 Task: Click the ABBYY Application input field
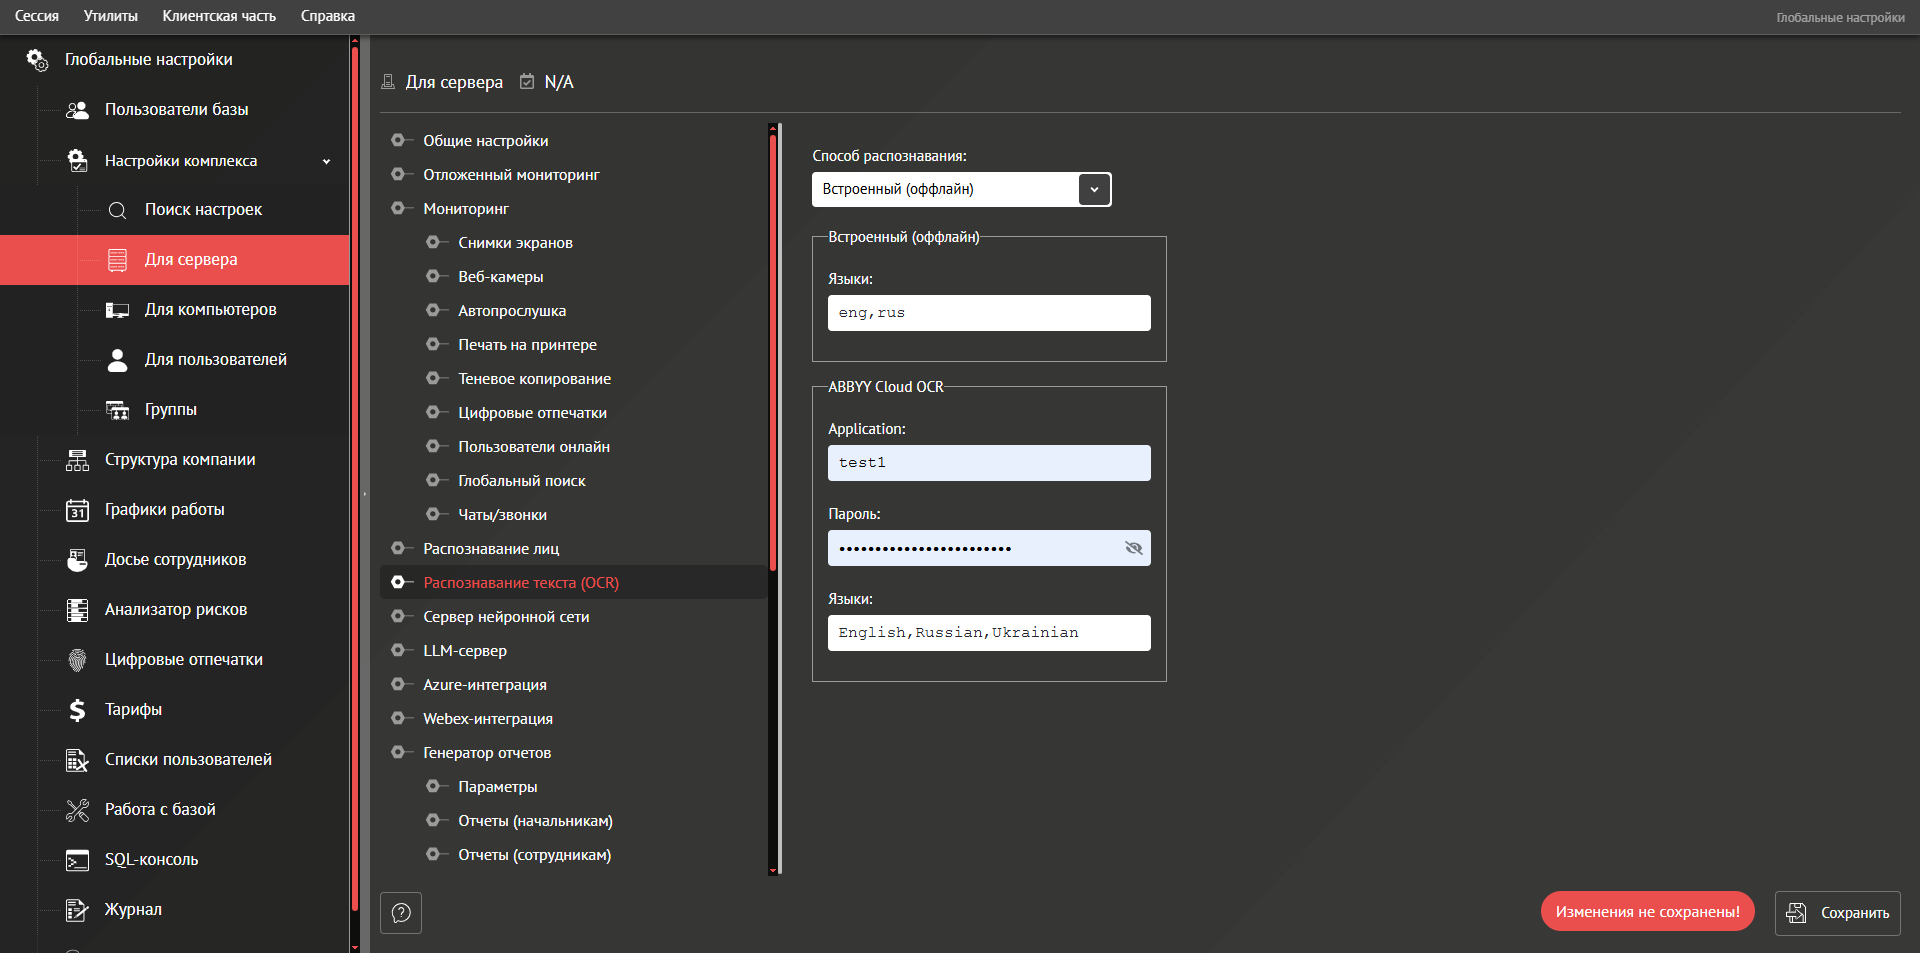[988, 463]
